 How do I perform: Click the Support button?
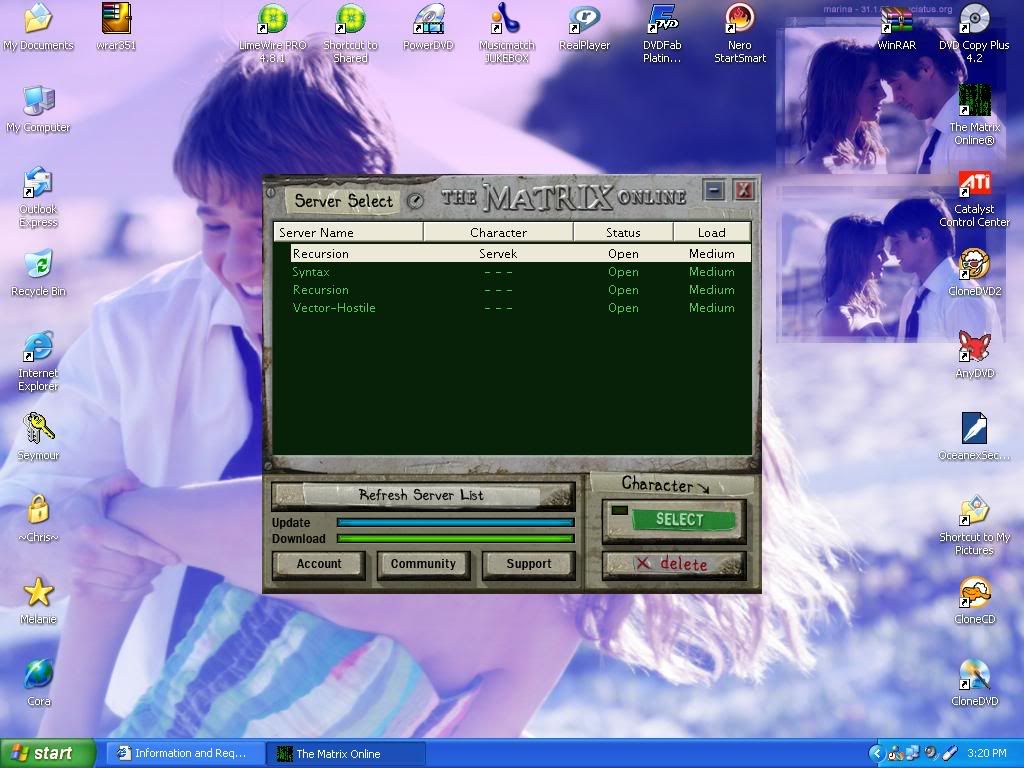(x=528, y=564)
